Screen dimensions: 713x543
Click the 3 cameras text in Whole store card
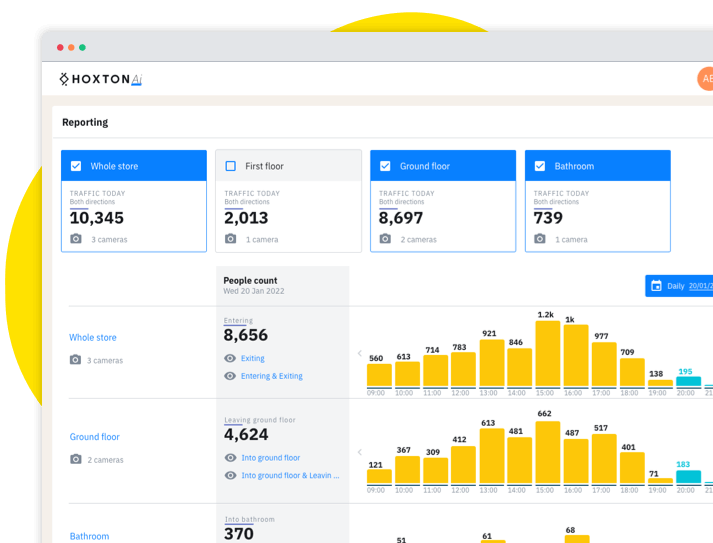click(109, 239)
